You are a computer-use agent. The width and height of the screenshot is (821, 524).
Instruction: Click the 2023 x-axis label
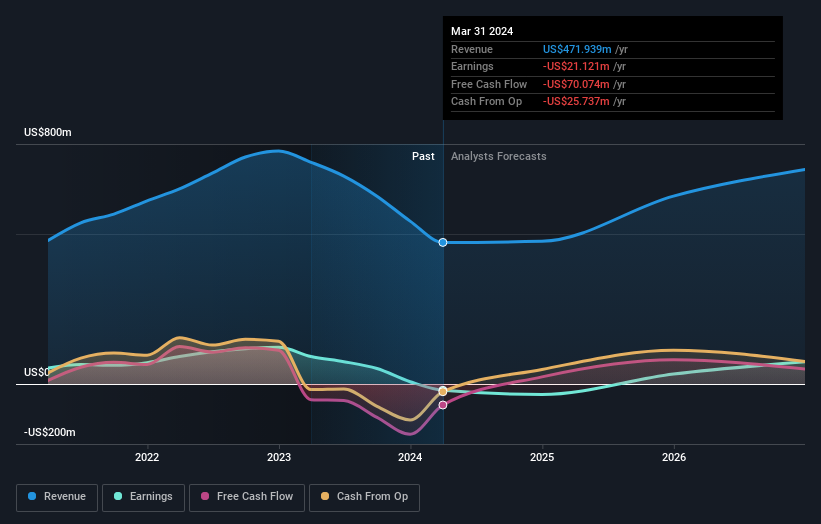pos(279,458)
